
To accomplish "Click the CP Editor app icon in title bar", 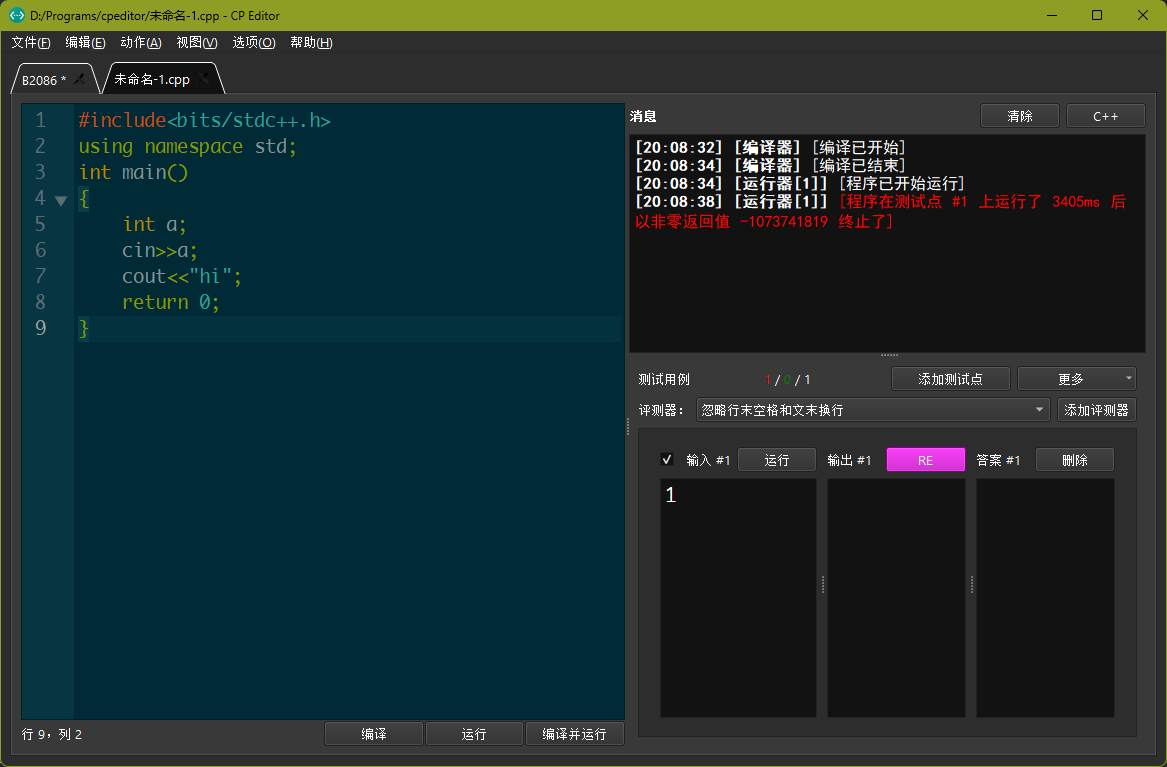I will [x=16, y=15].
